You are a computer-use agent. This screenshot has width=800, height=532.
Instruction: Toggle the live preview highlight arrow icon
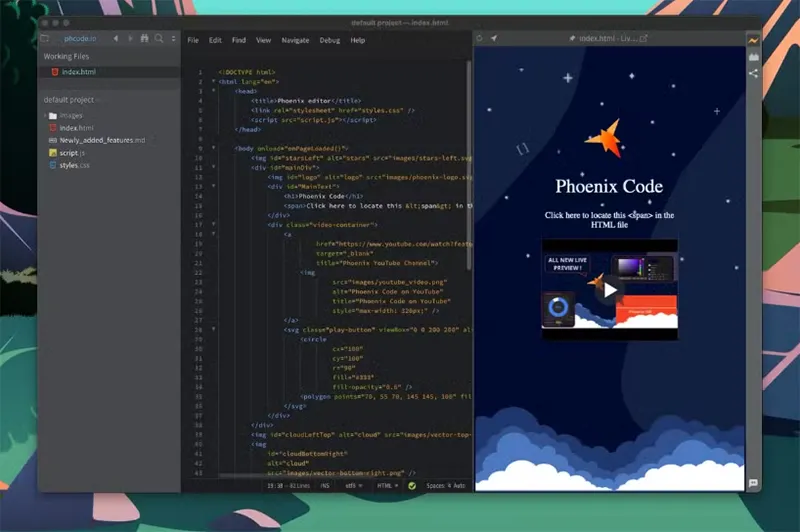coord(493,39)
